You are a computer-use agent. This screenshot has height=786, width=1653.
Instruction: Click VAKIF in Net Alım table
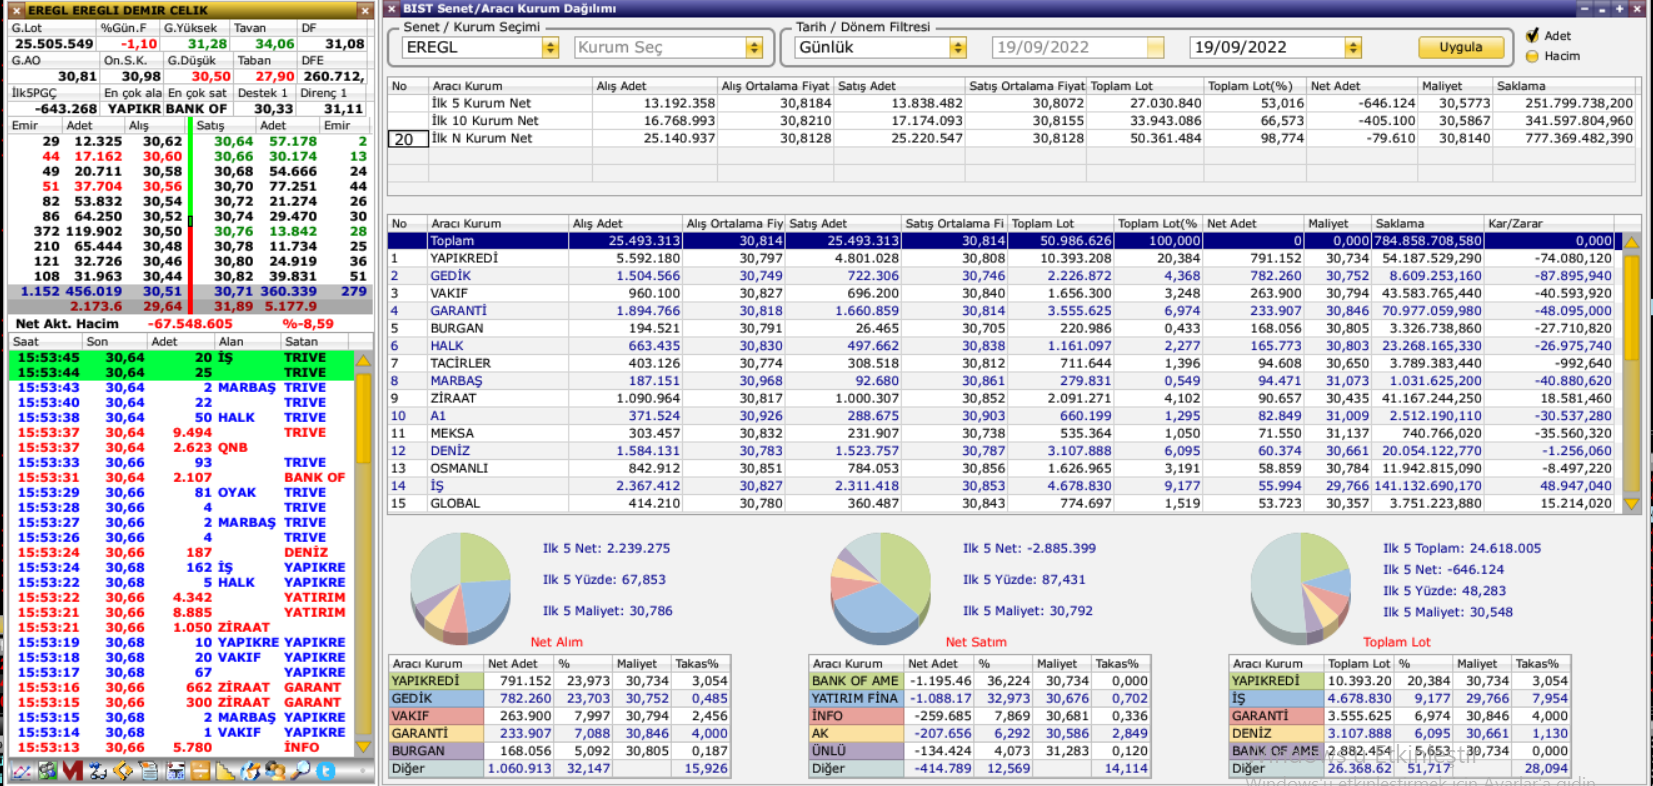[x=435, y=716]
